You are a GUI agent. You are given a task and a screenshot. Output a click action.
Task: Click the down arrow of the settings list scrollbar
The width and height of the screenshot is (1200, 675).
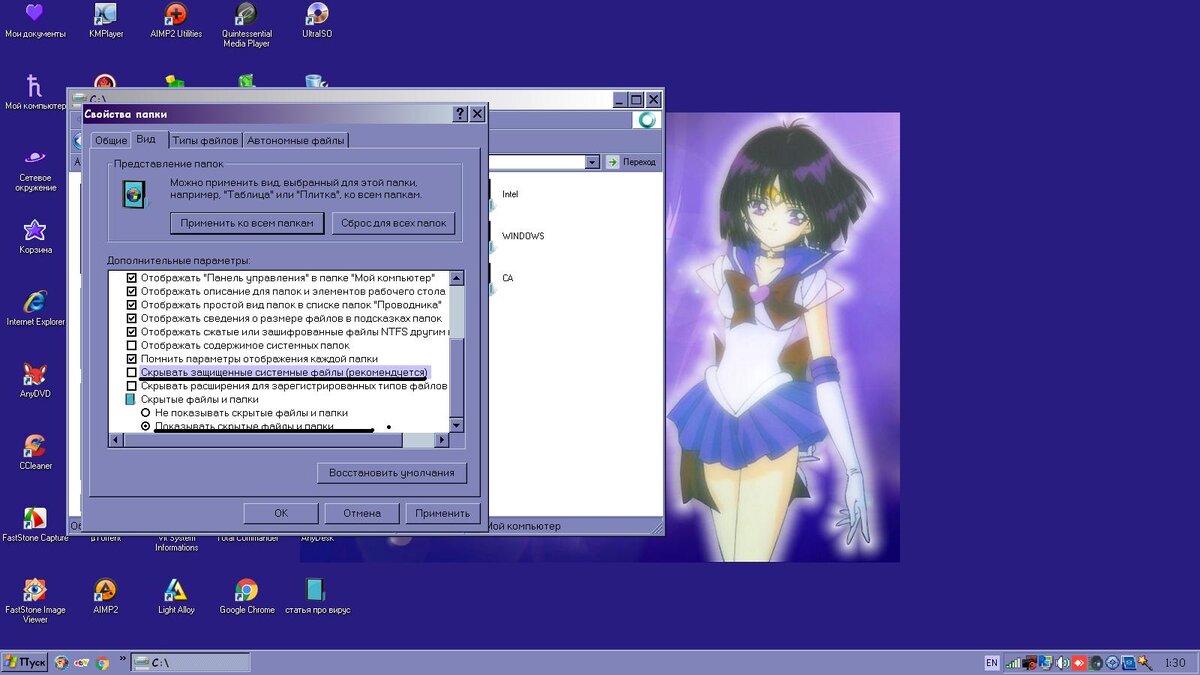click(457, 425)
